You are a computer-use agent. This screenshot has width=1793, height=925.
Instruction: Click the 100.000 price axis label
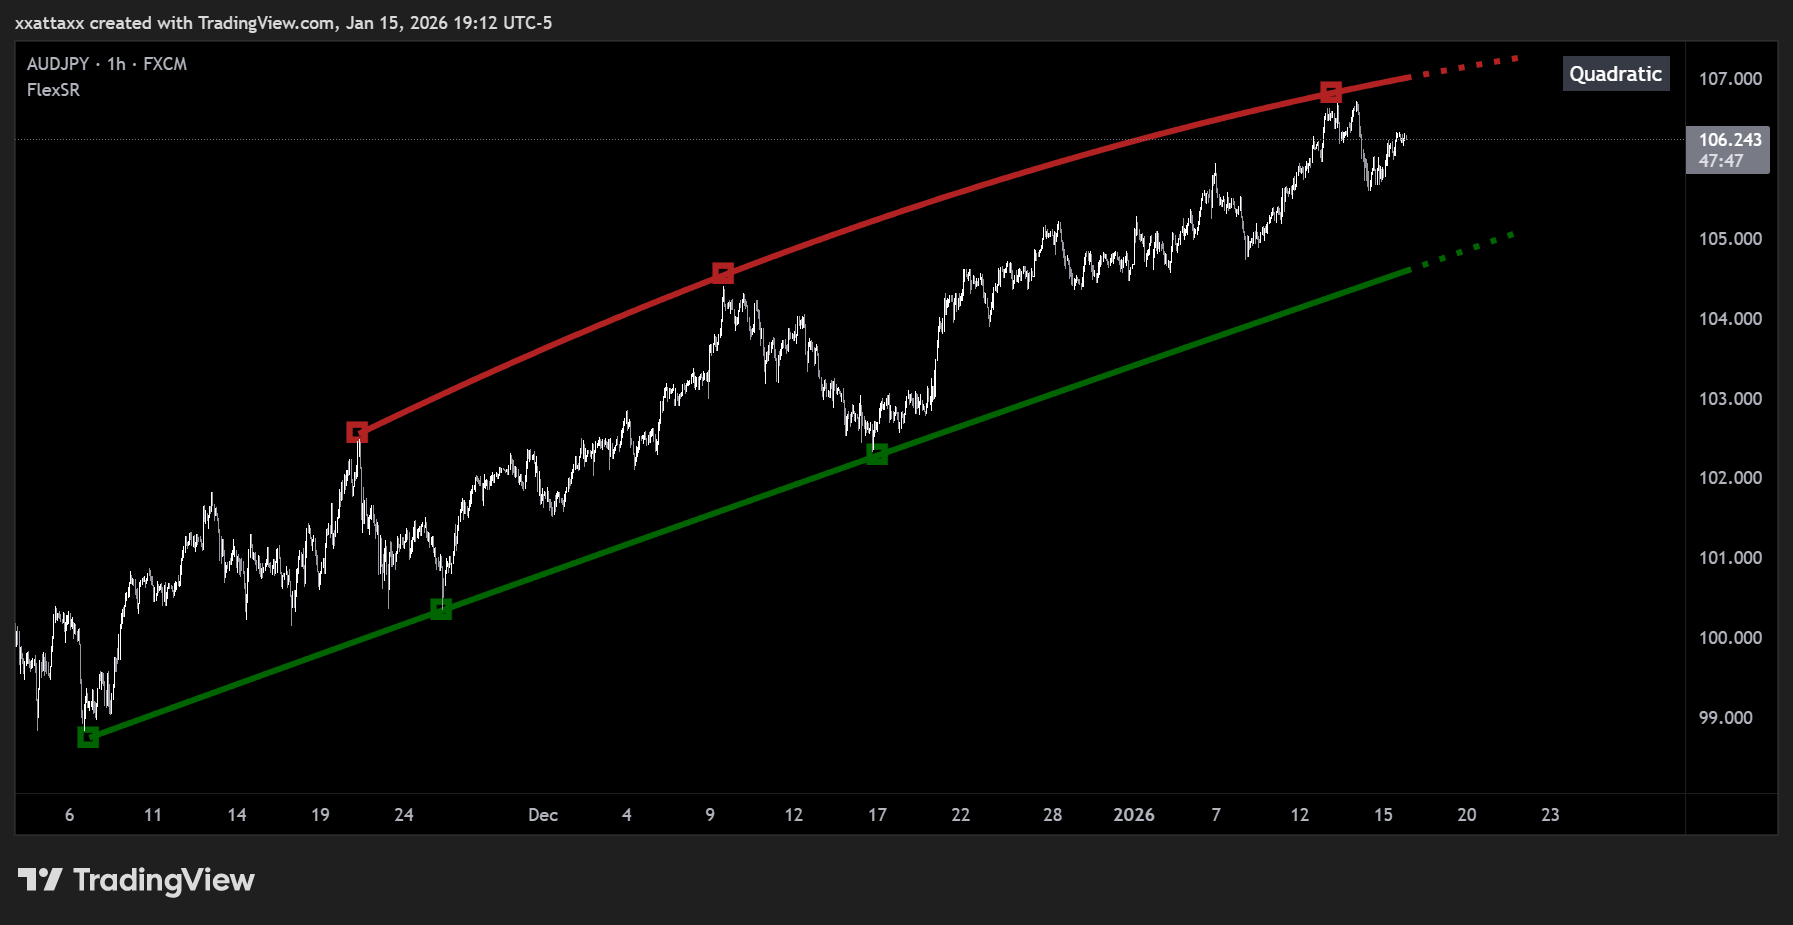tap(1730, 638)
